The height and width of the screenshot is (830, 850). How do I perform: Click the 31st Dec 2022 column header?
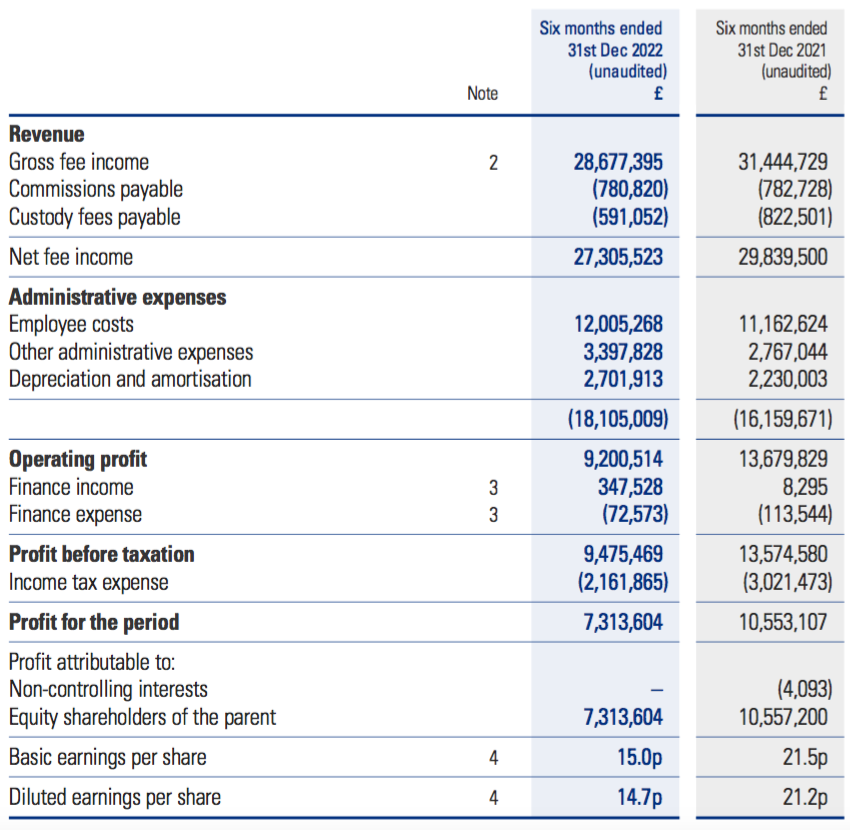pos(603,60)
